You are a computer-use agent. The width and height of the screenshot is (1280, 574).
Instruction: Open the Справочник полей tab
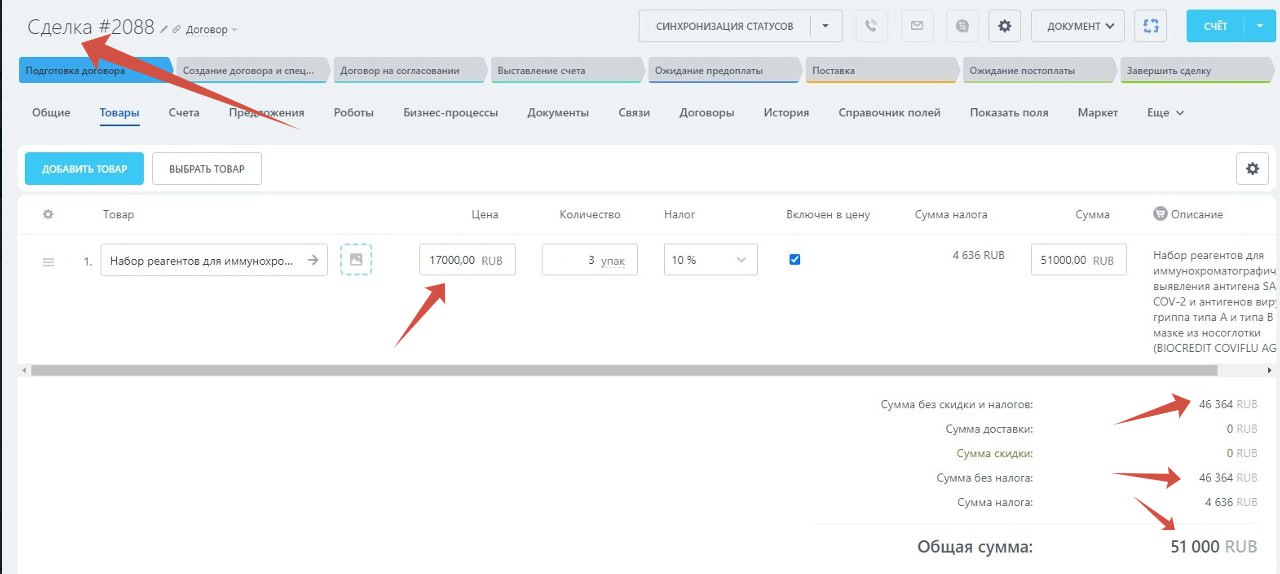(x=889, y=112)
